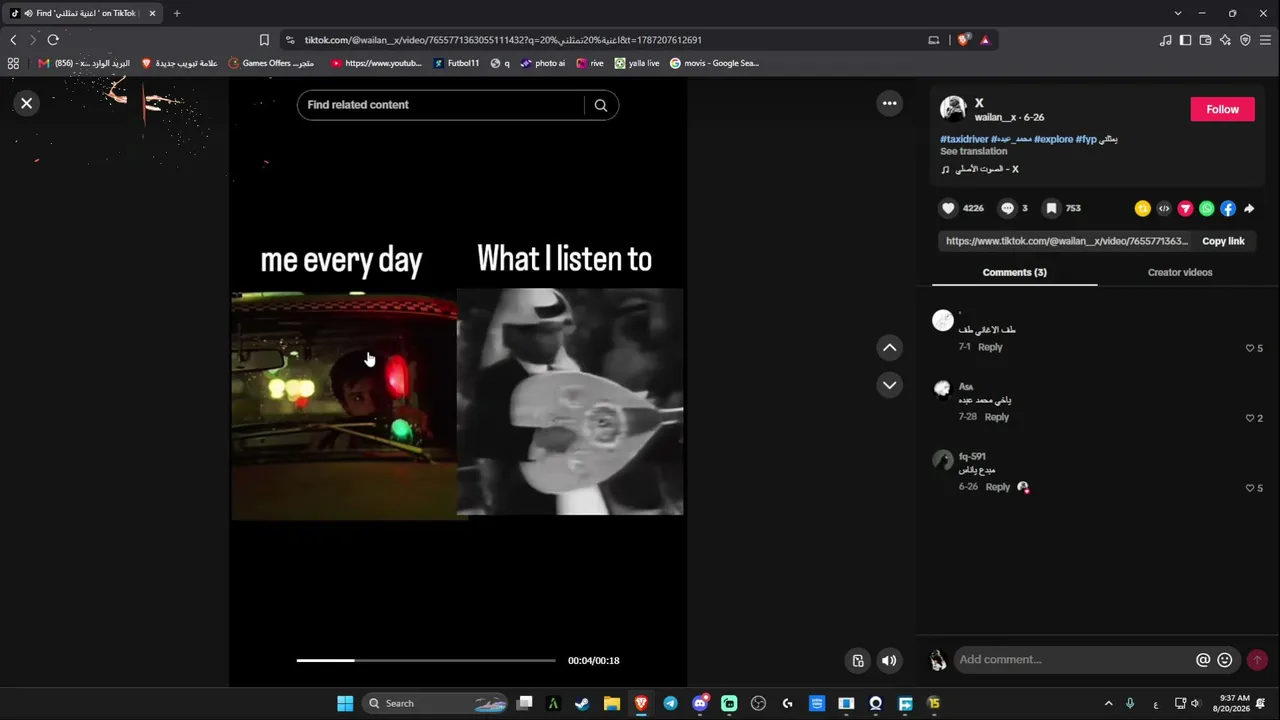Screen dimensions: 1280x720
Task: Close the TikTok video viewer
Action: pos(27,103)
